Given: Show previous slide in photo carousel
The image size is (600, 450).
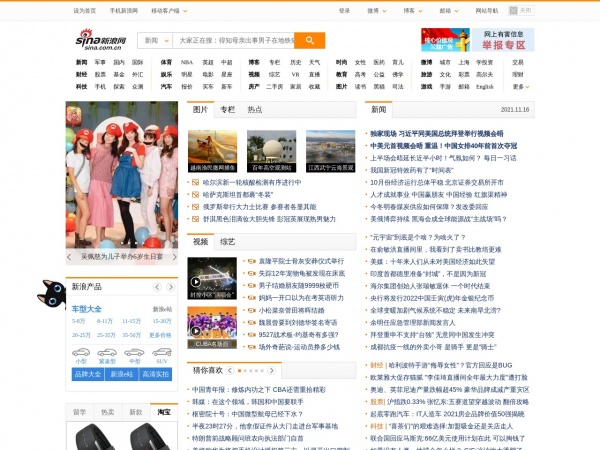Looking at the screenshot, I should click(x=69, y=257).
